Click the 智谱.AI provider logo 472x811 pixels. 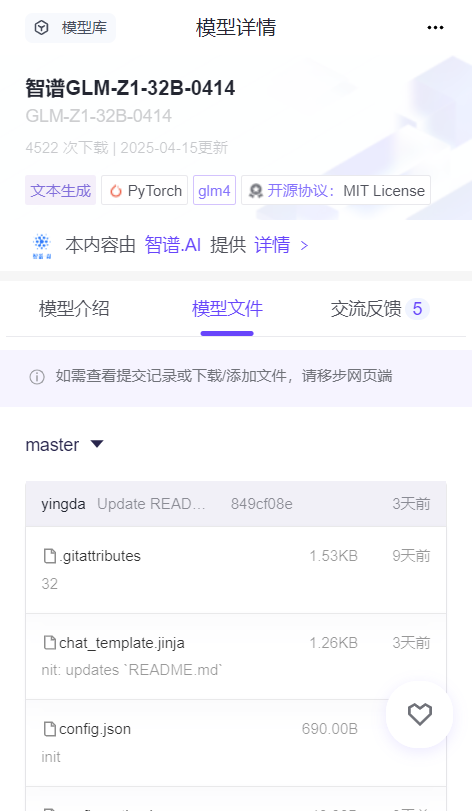point(41,246)
